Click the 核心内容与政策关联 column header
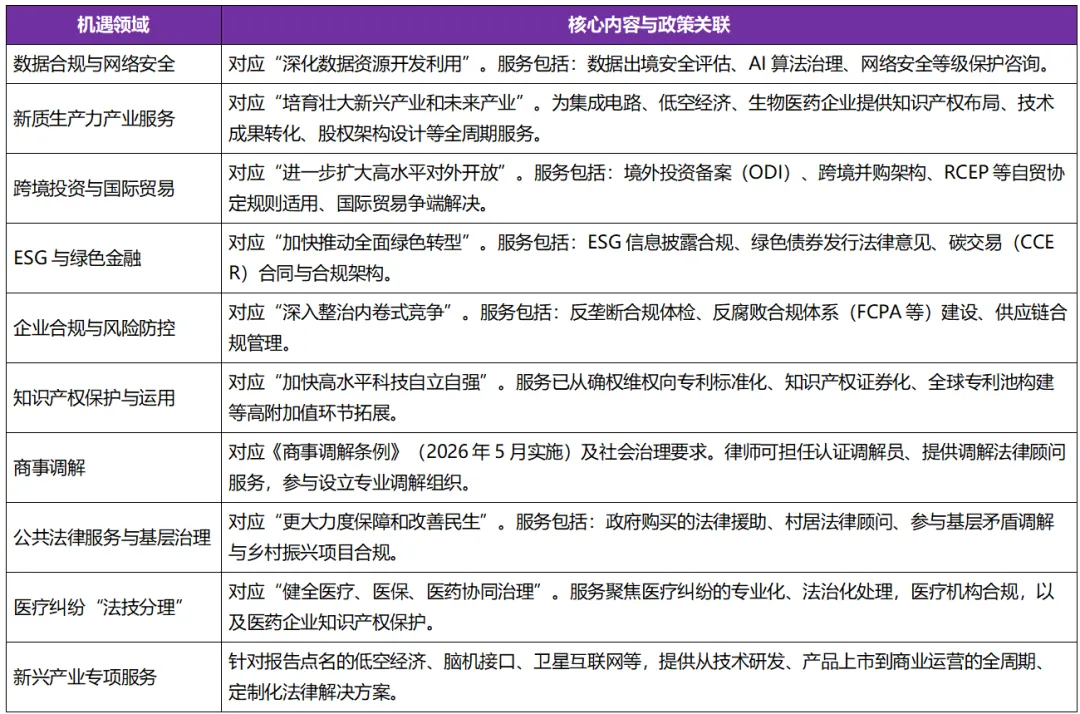 point(649,25)
